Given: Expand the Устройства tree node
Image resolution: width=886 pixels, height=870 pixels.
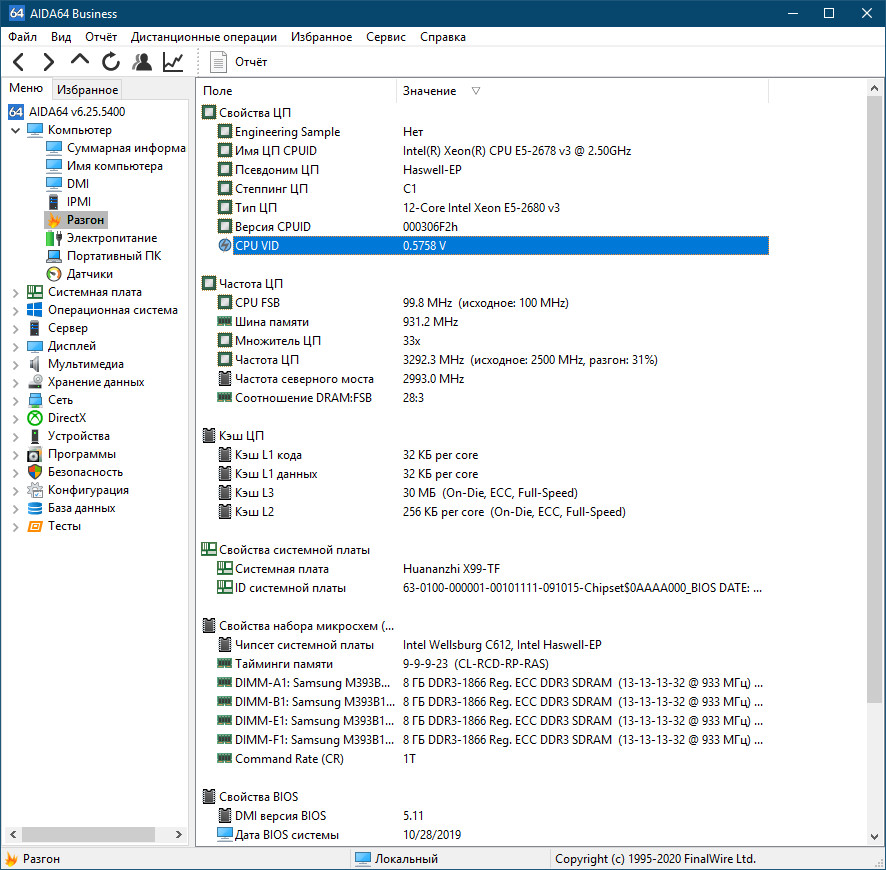Looking at the screenshot, I should click(15, 437).
